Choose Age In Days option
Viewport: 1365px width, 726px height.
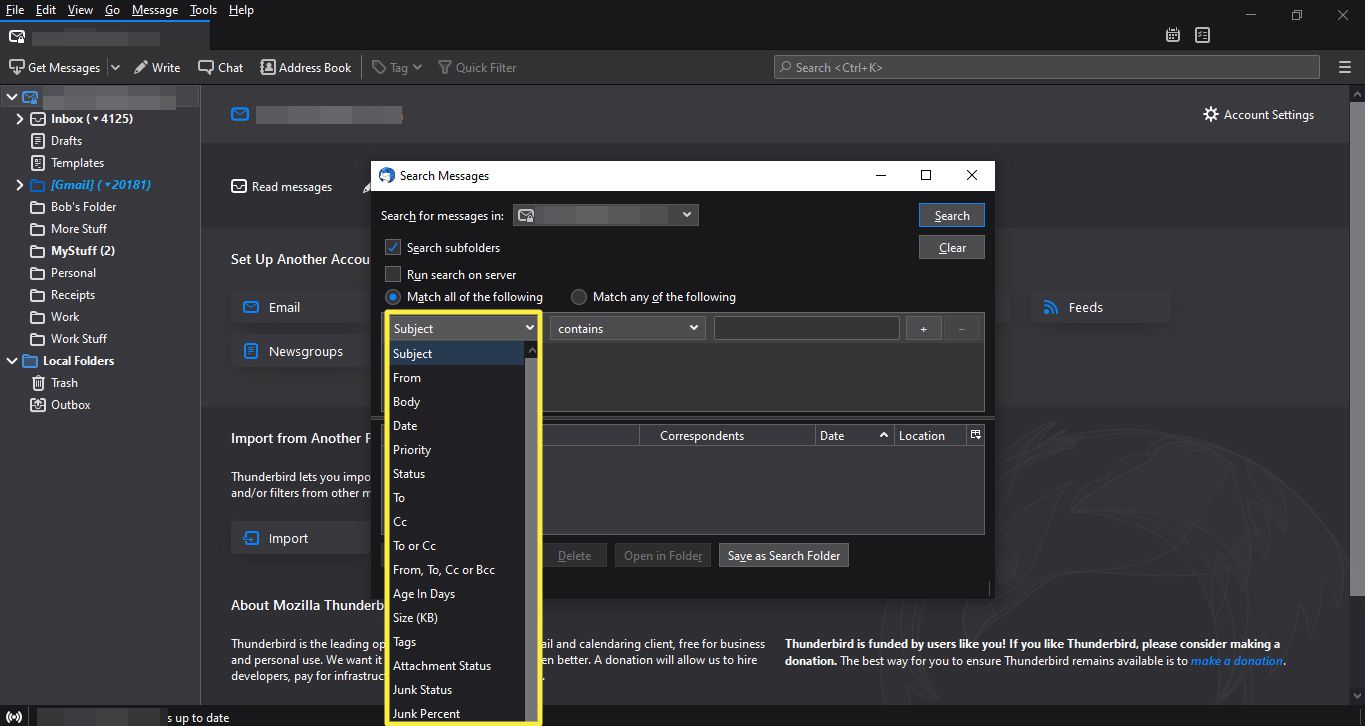click(x=455, y=594)
